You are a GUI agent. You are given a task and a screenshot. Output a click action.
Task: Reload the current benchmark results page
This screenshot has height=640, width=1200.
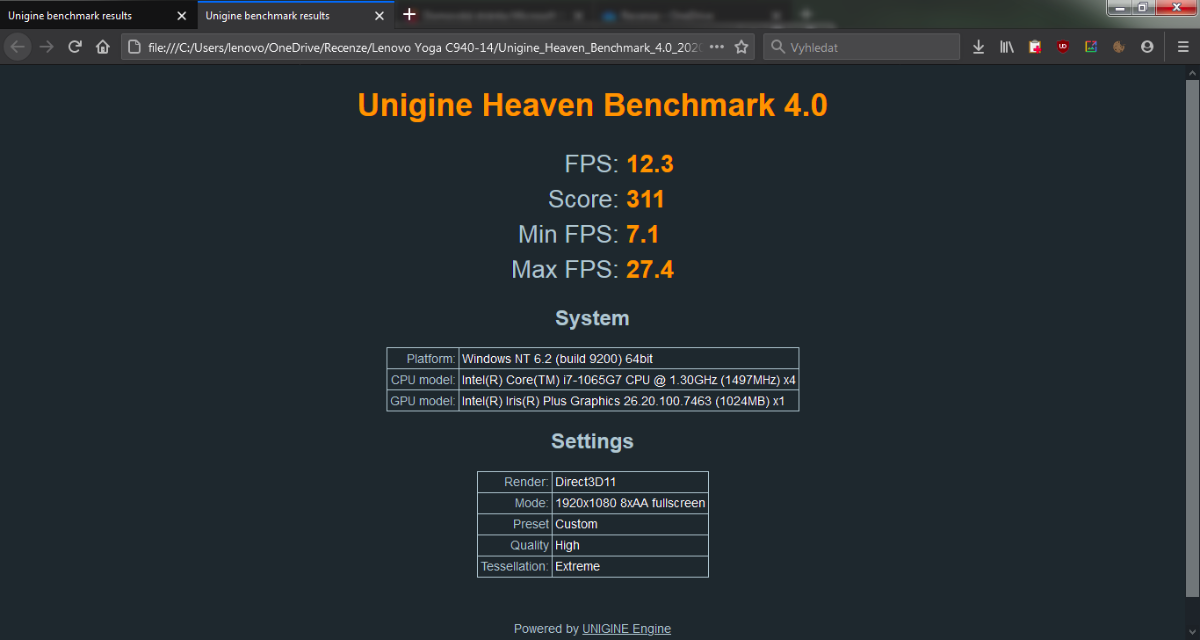pos(74,47)
